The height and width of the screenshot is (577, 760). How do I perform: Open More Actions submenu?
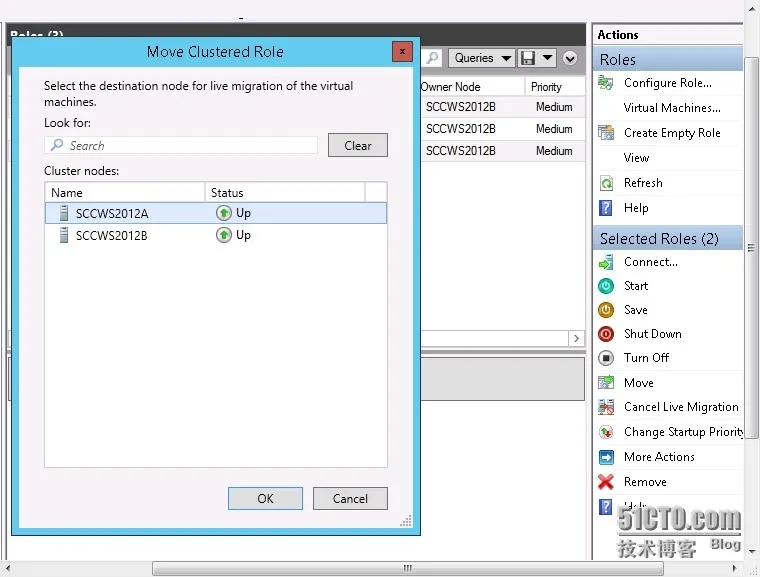pyautogui.click(x=659, y=457)
